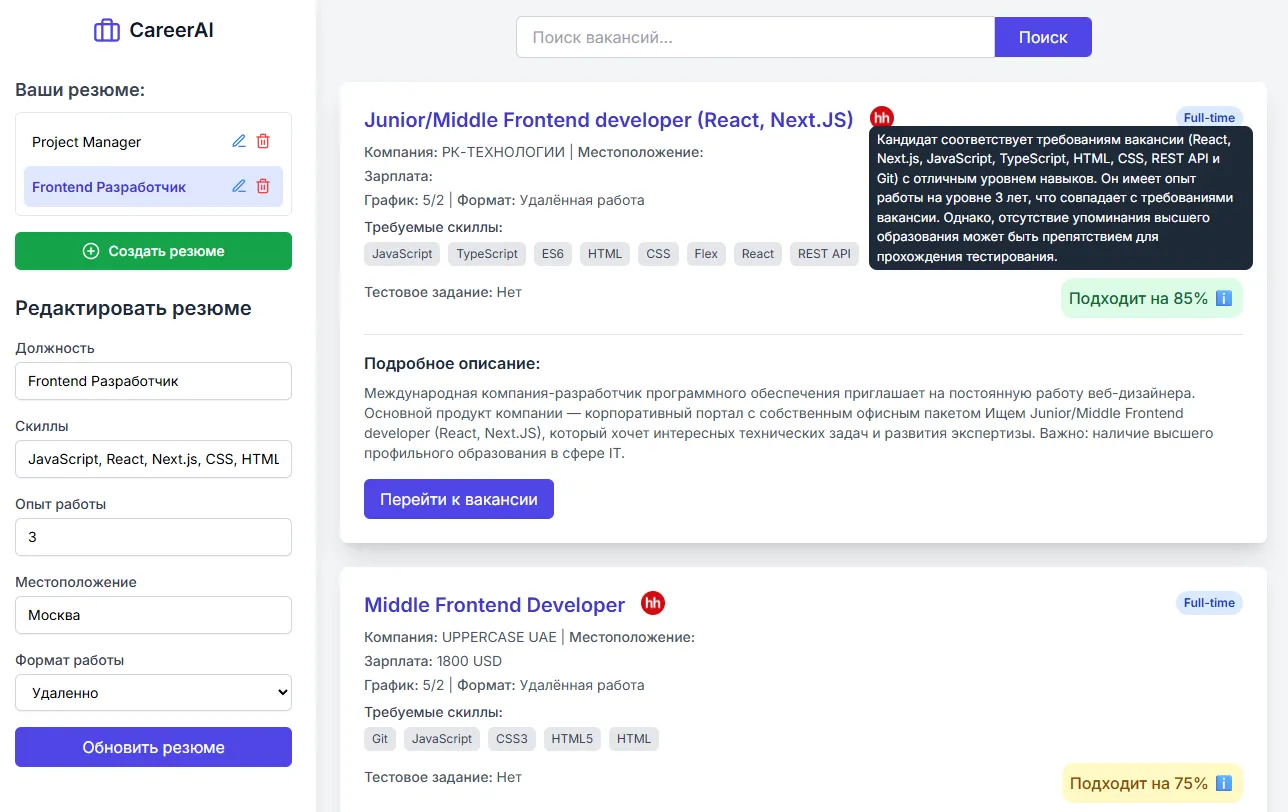
Task: Open the Формат работы dropdown
Action: (153, 692)
